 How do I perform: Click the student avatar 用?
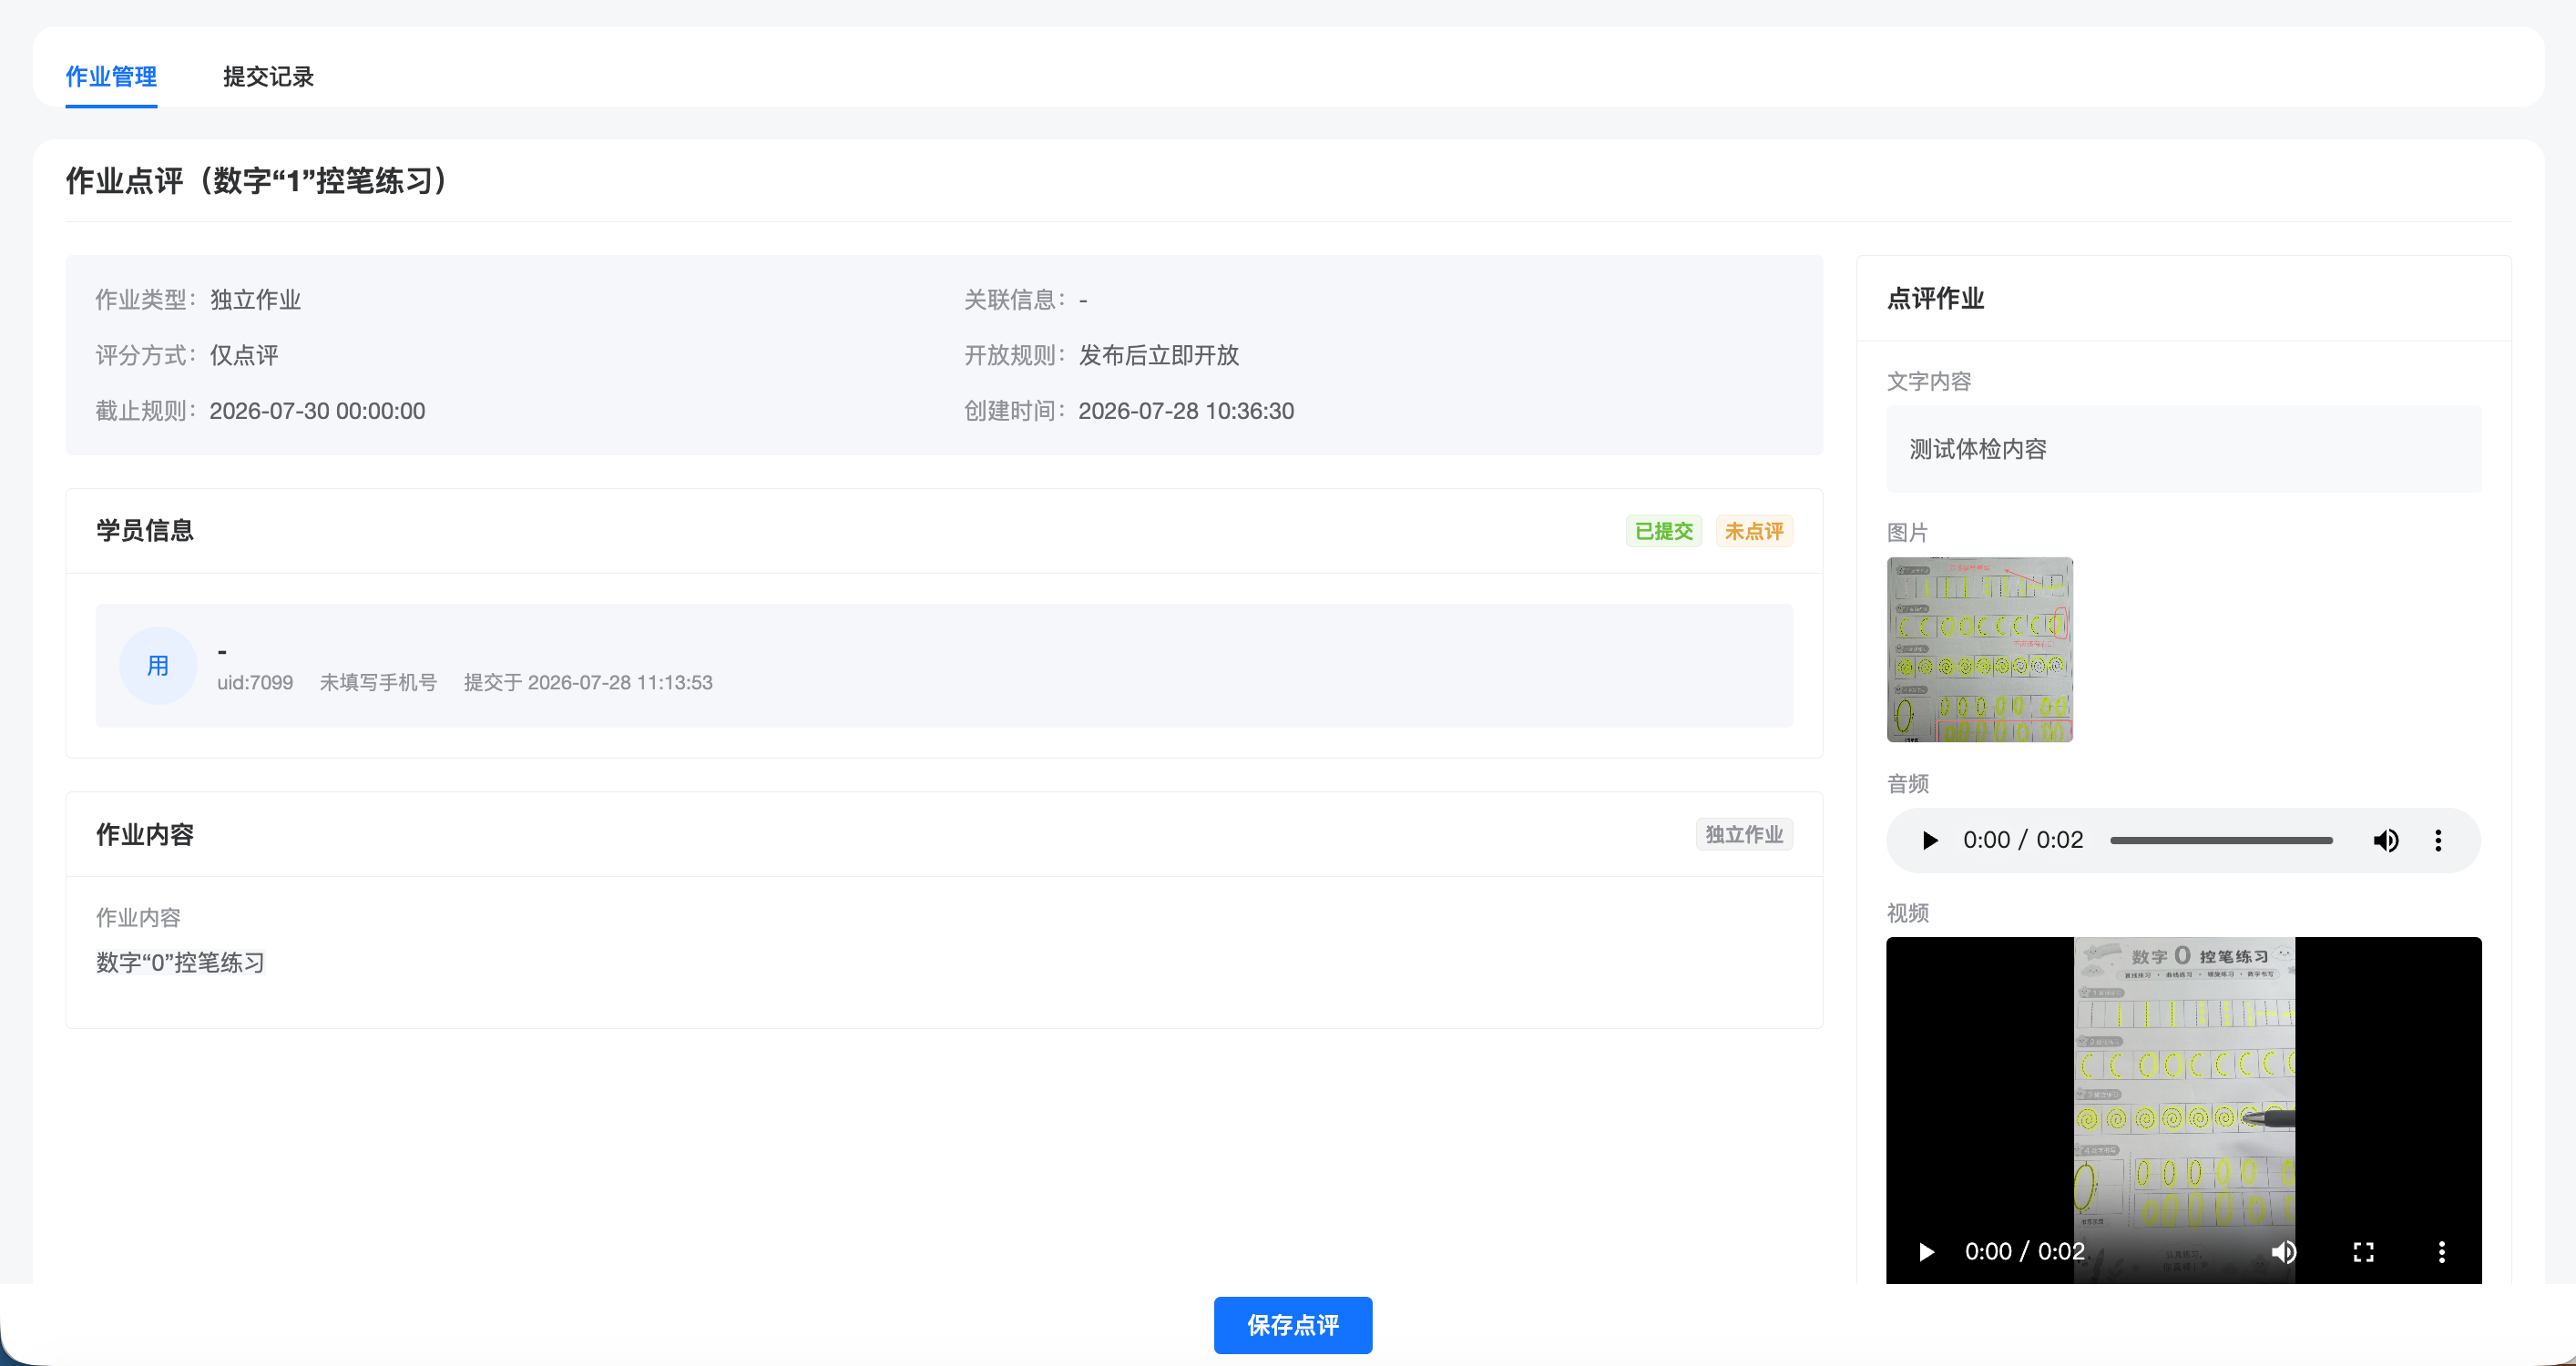coord(158,666)
